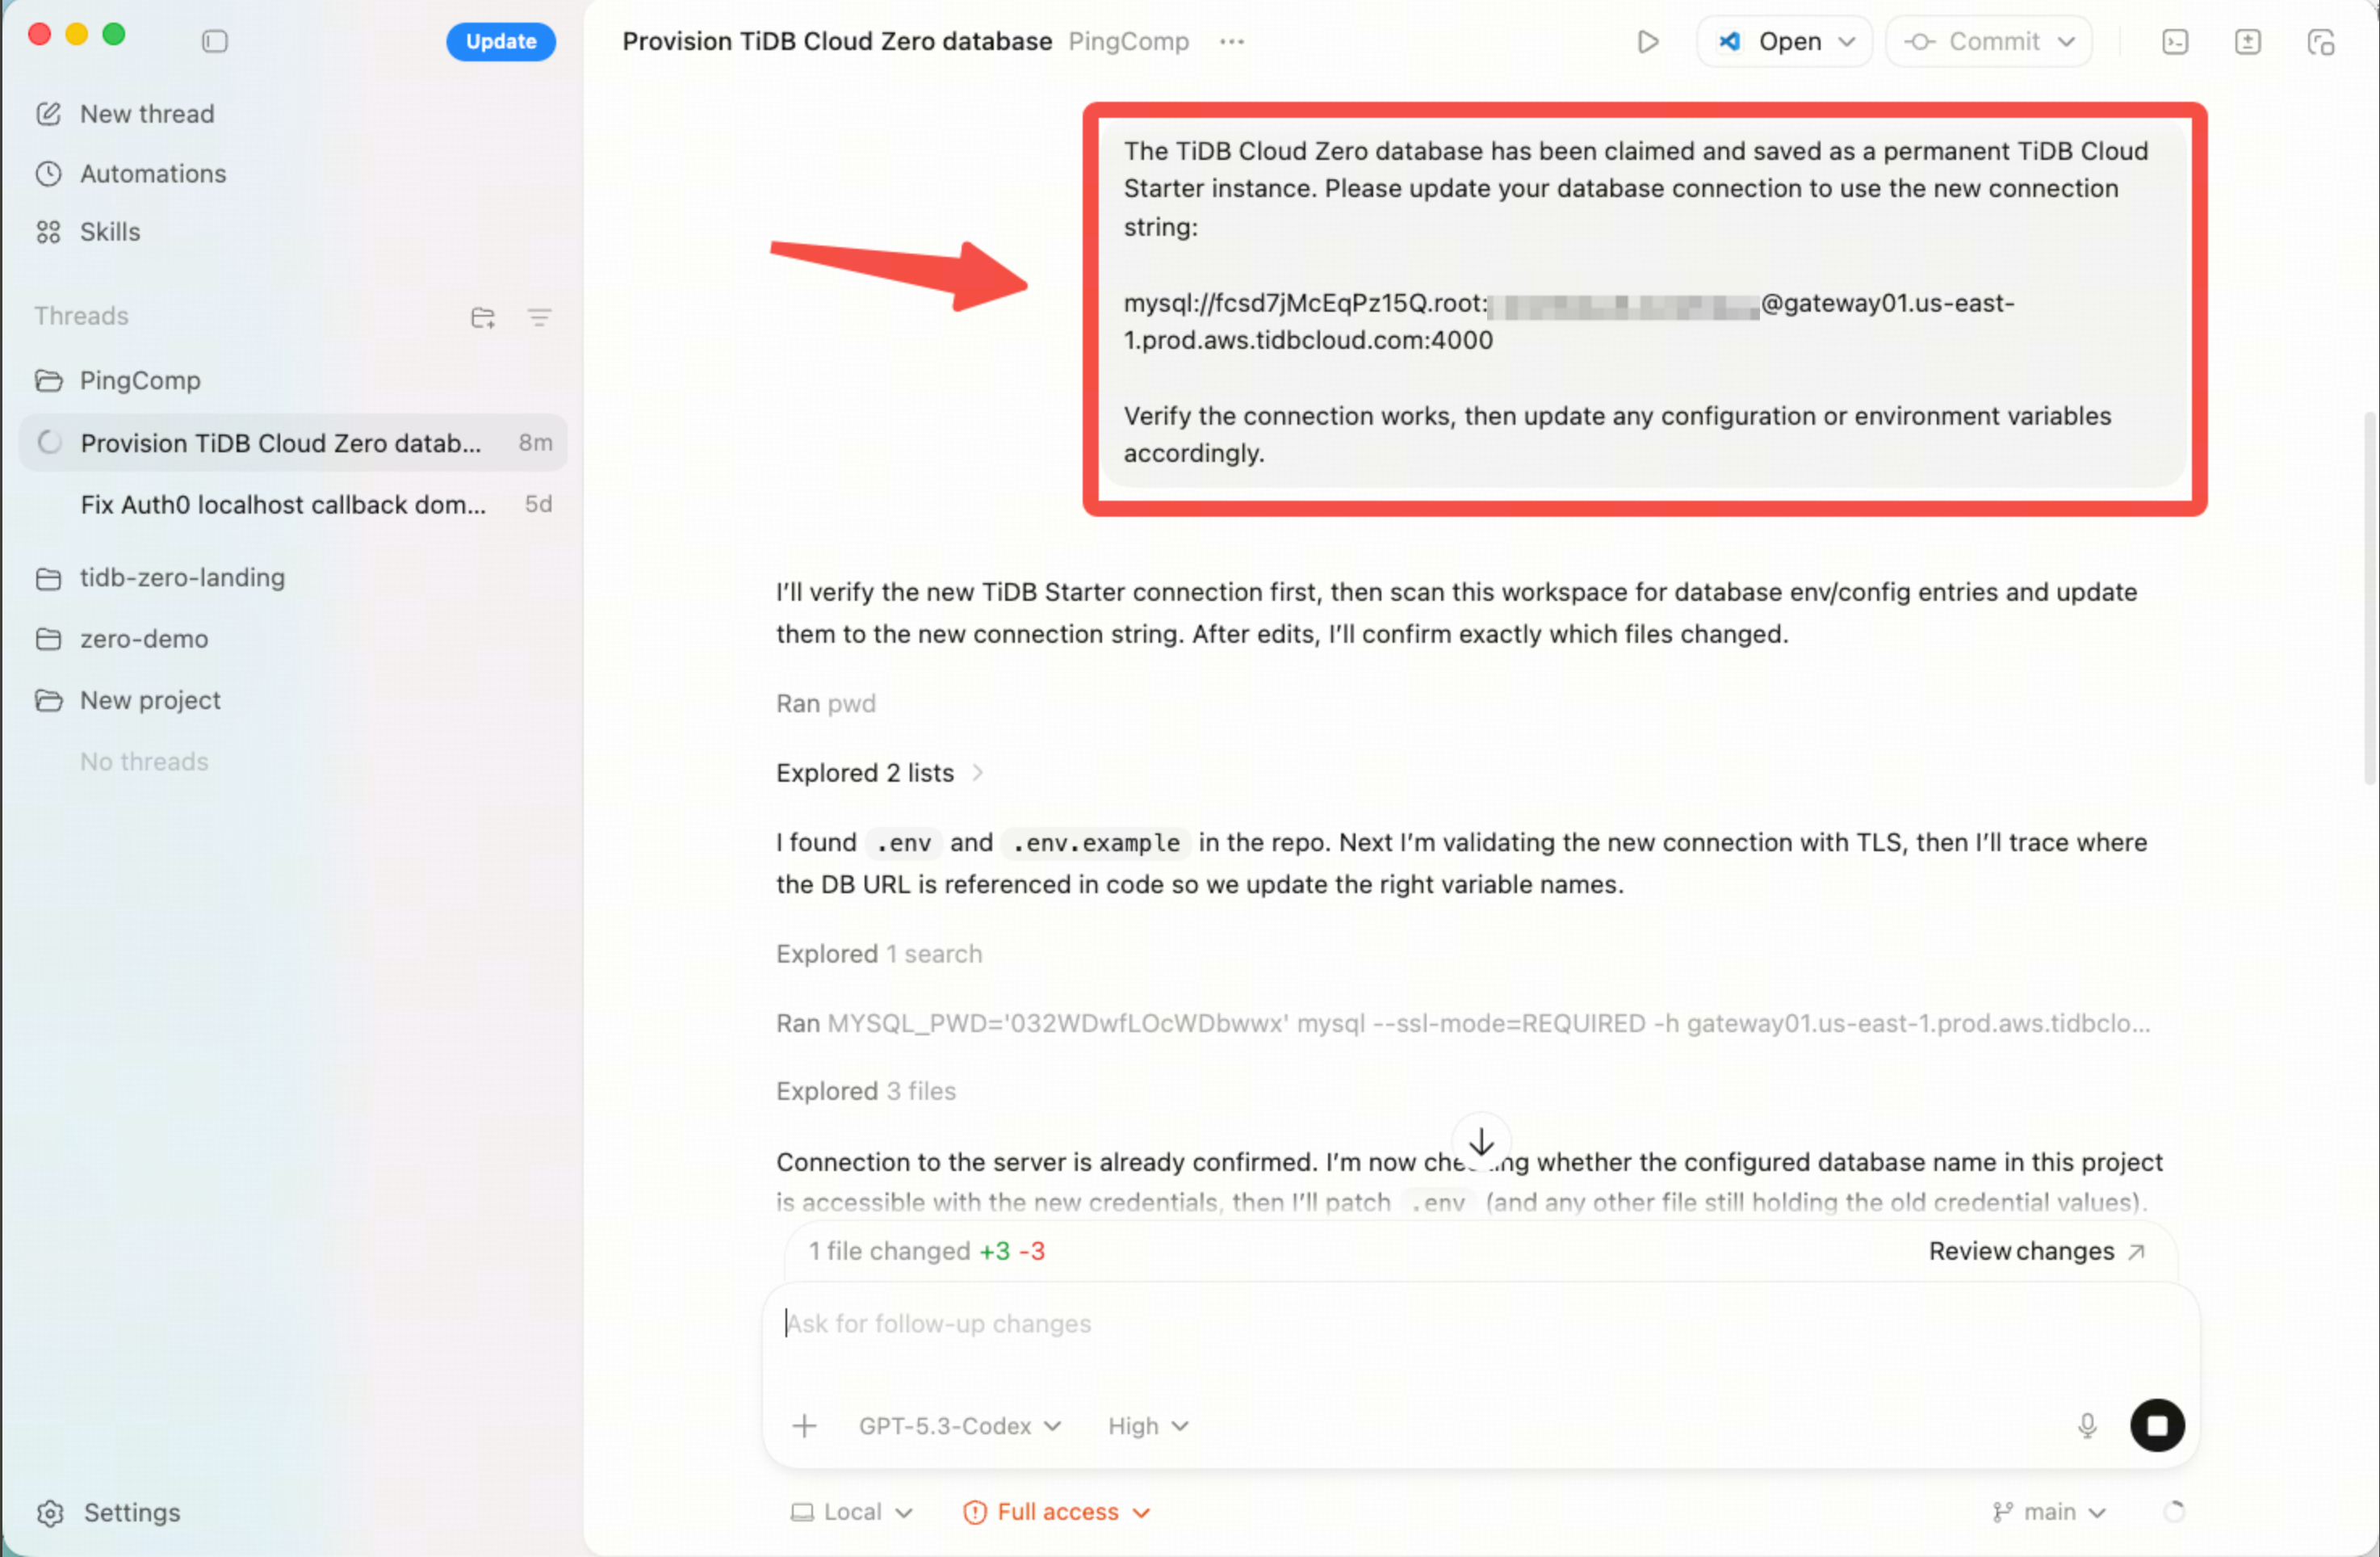Click the microphone dictation icon
This screenshot has height=1557, width=2380.
click(x=2086, y=1425)
